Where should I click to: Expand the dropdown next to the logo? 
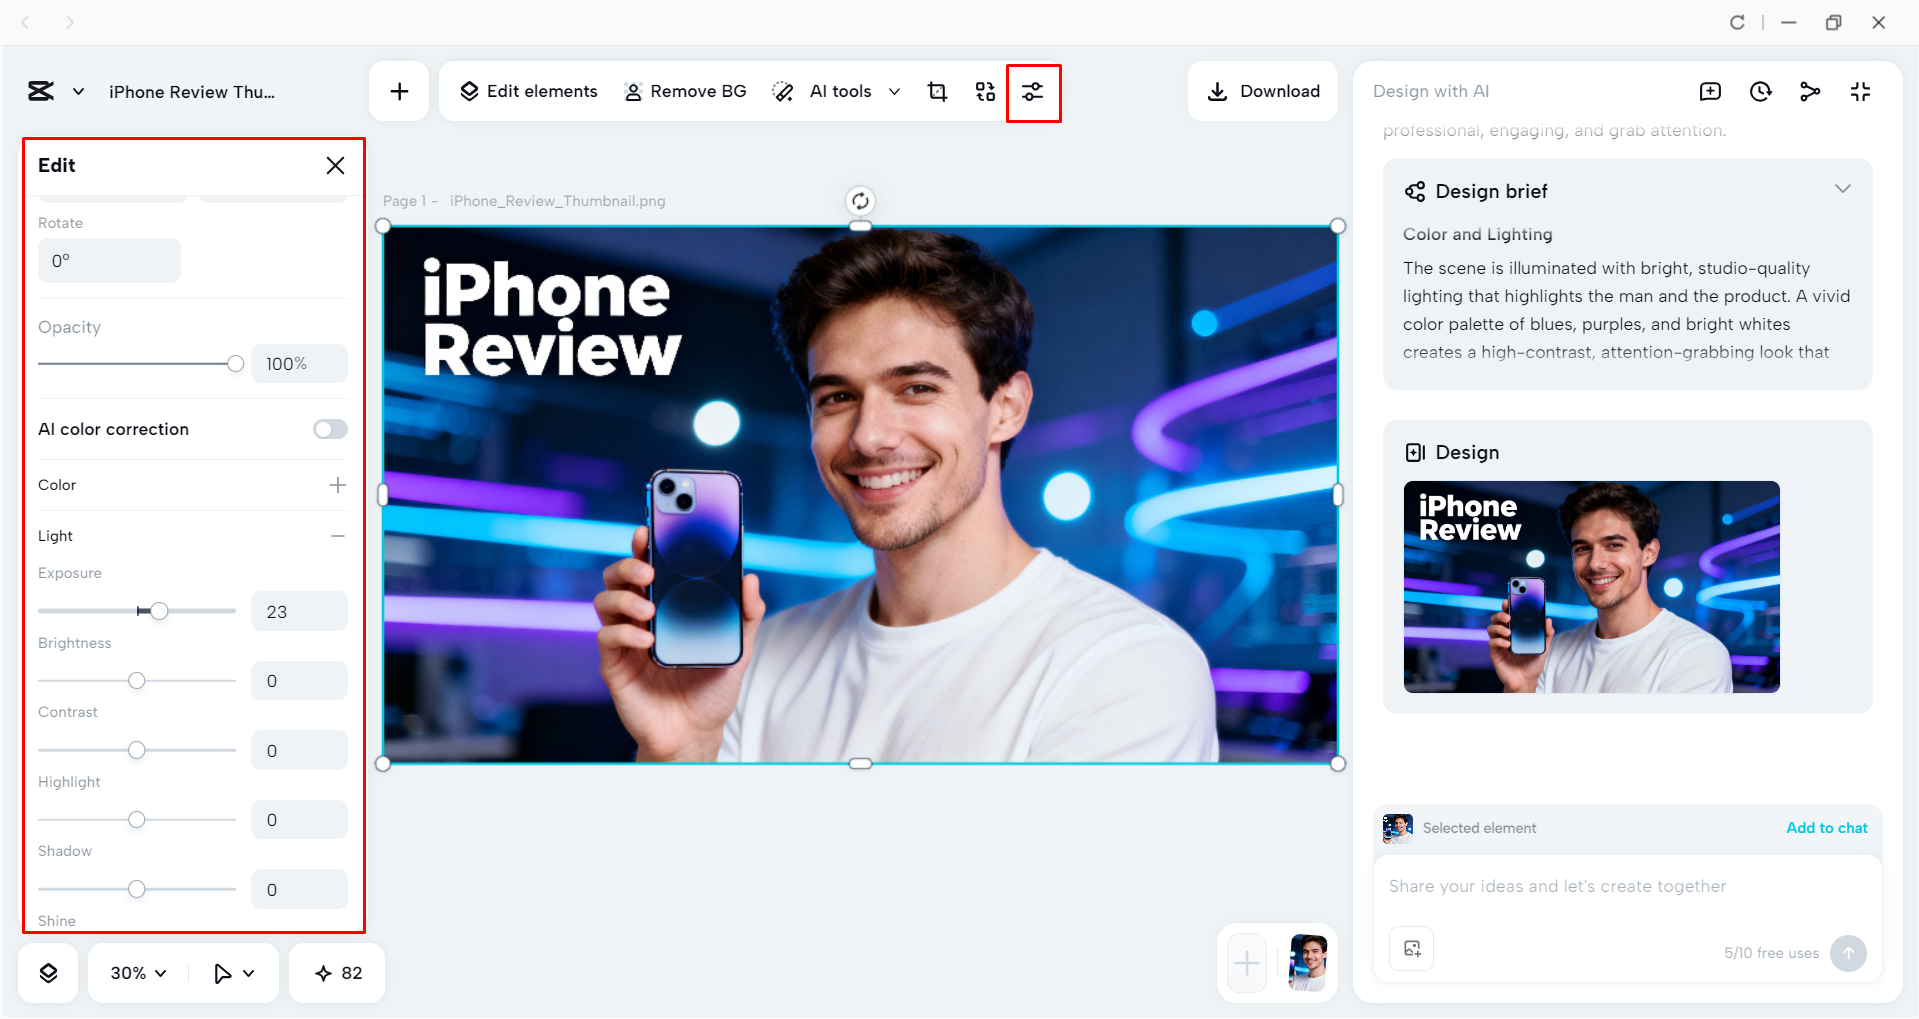[78, 92]
